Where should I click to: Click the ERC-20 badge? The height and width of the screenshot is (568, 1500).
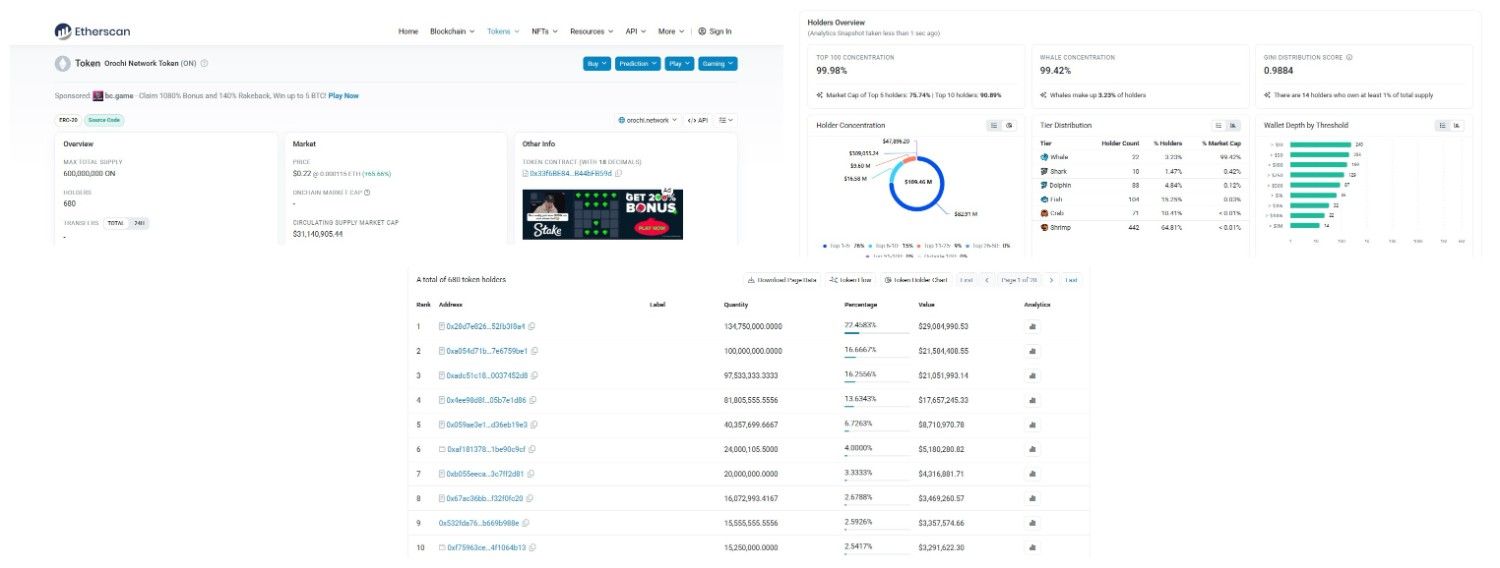68,120
